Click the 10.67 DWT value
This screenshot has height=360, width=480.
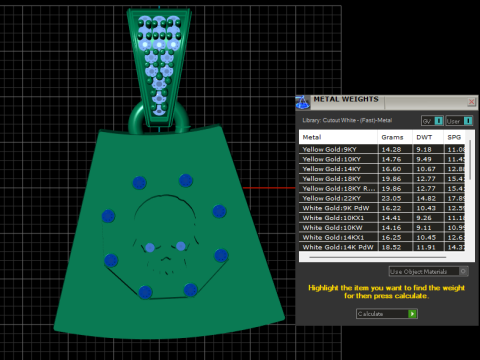point(426,169)
